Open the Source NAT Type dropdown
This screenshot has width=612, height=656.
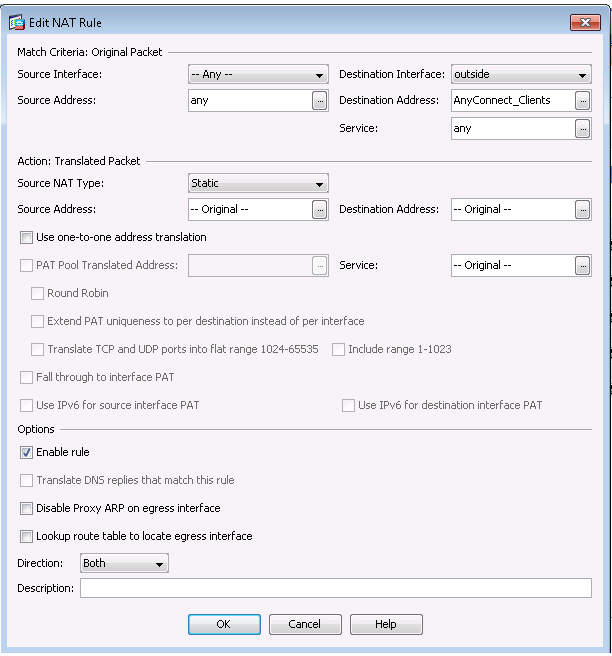tap(258, 184)
